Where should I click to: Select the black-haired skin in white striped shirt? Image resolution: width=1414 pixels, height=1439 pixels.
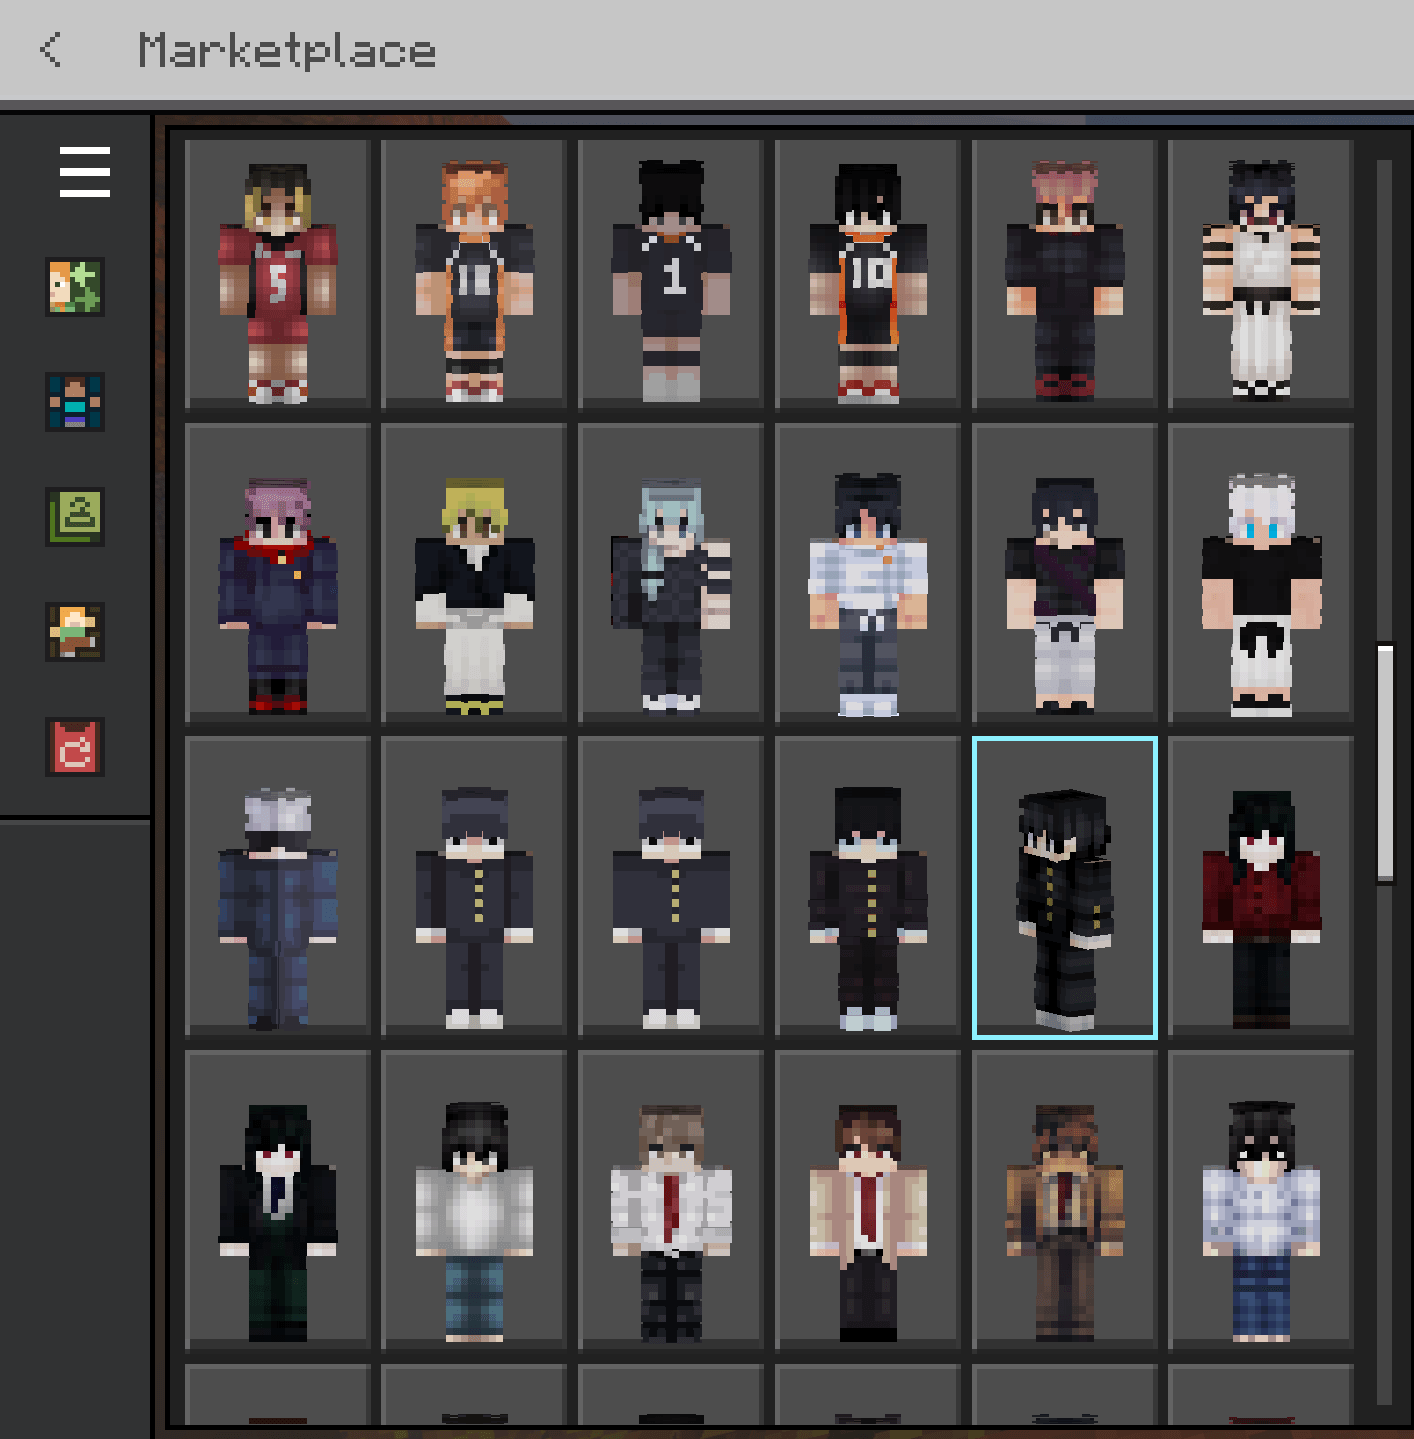click(868, 573)
